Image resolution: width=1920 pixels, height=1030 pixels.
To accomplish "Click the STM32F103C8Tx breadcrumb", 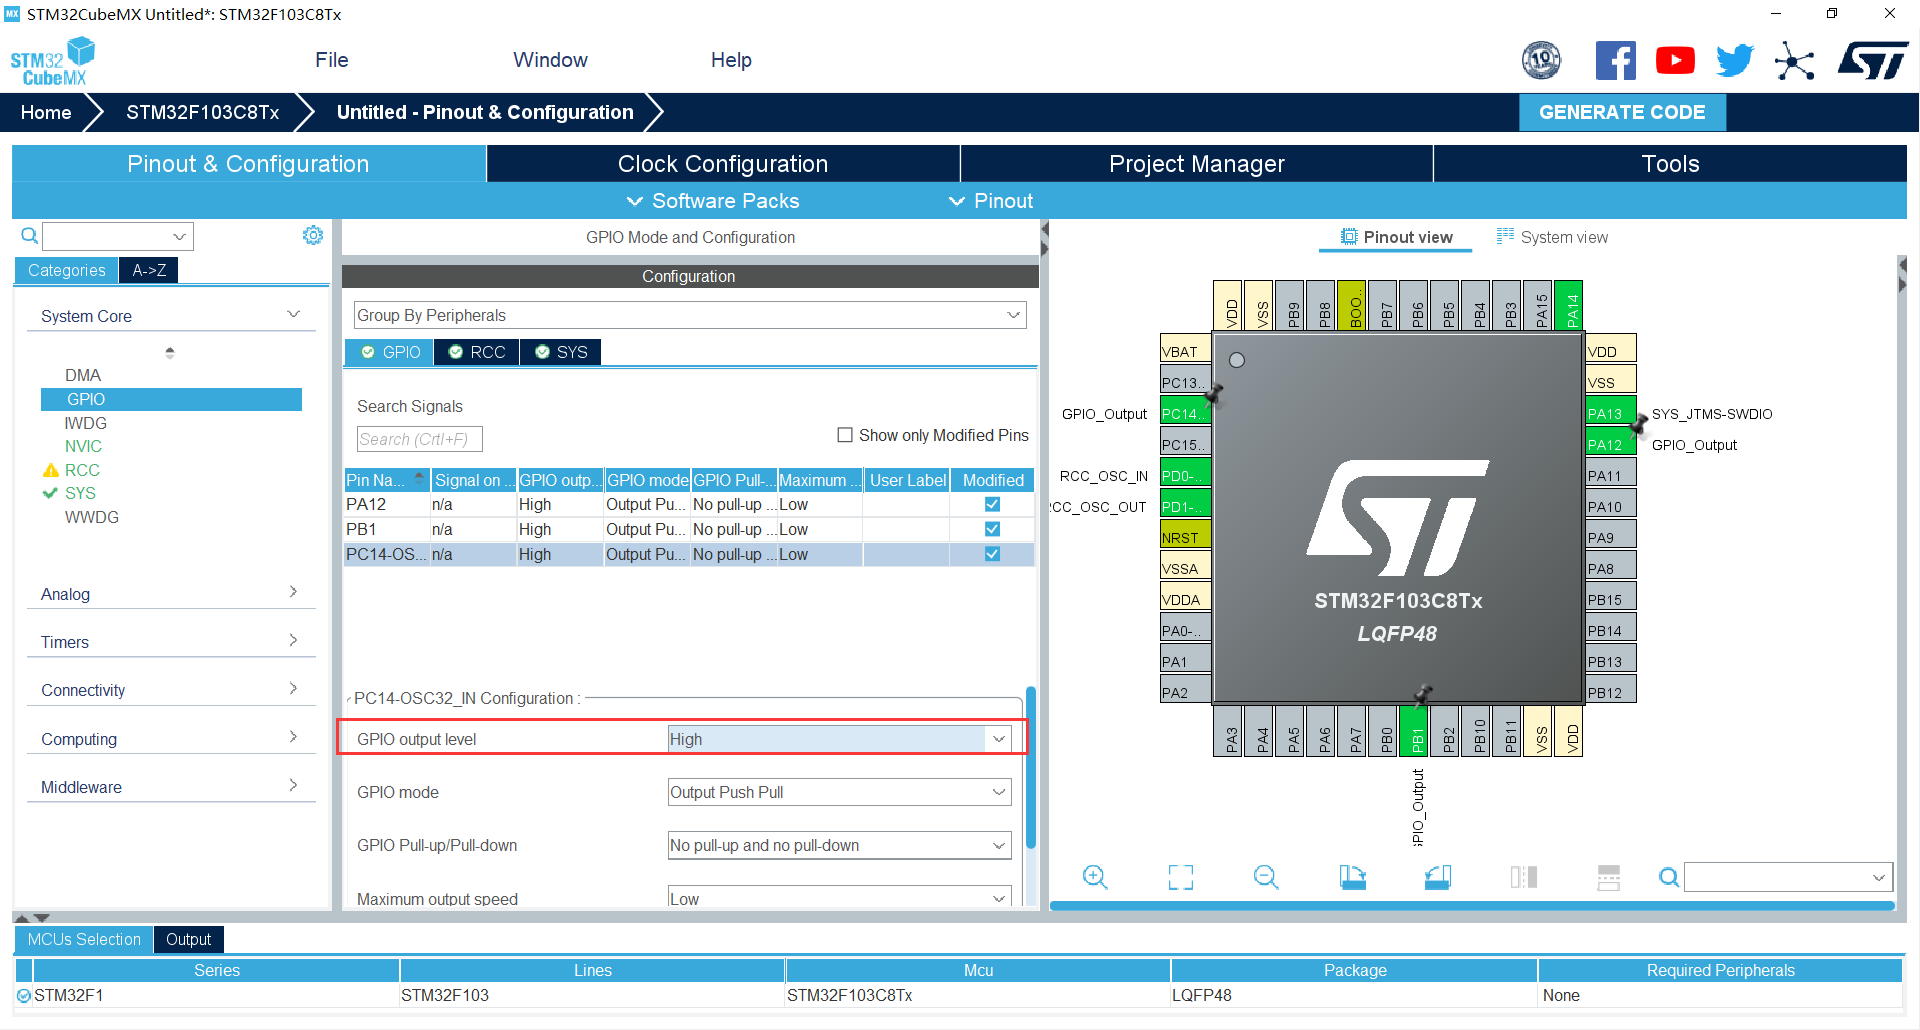I will coord(203,112).
